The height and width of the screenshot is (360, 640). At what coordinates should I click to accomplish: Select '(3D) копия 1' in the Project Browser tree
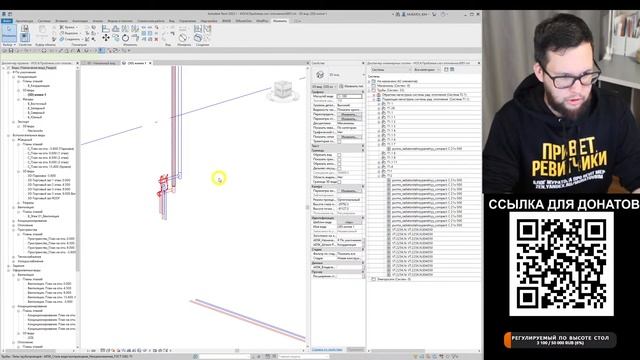click(37, 95)
